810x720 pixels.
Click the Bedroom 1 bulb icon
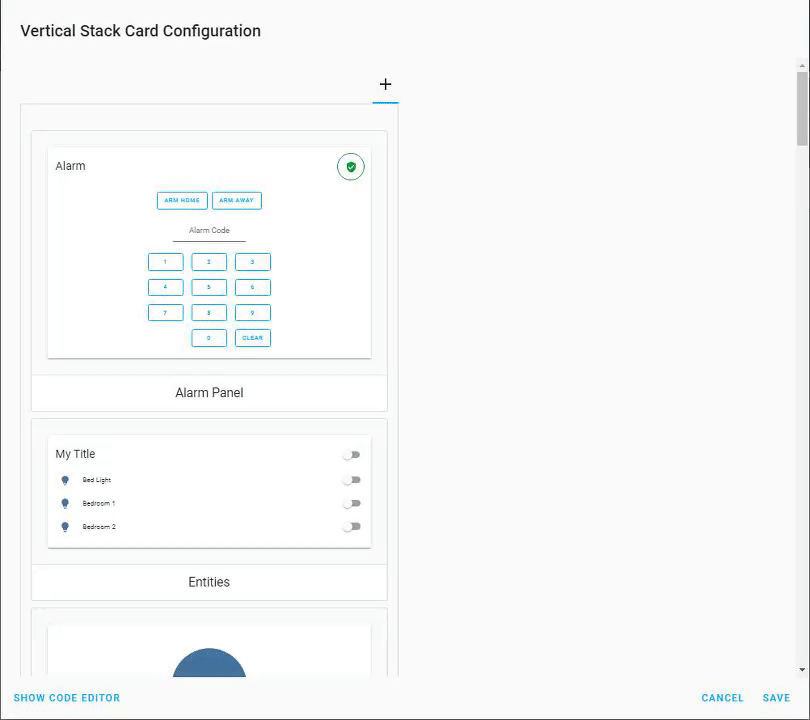click(x=65, y=504)
